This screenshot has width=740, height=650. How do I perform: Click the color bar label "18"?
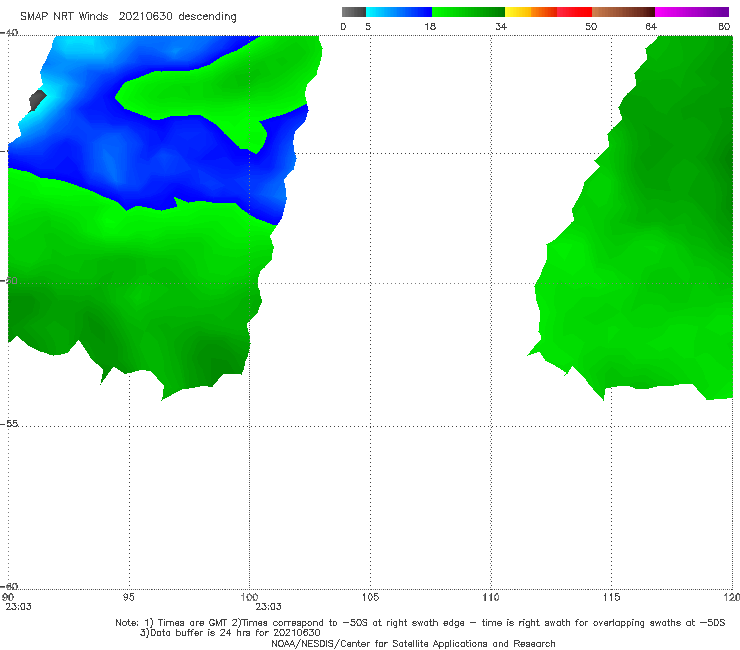[430, 26]
